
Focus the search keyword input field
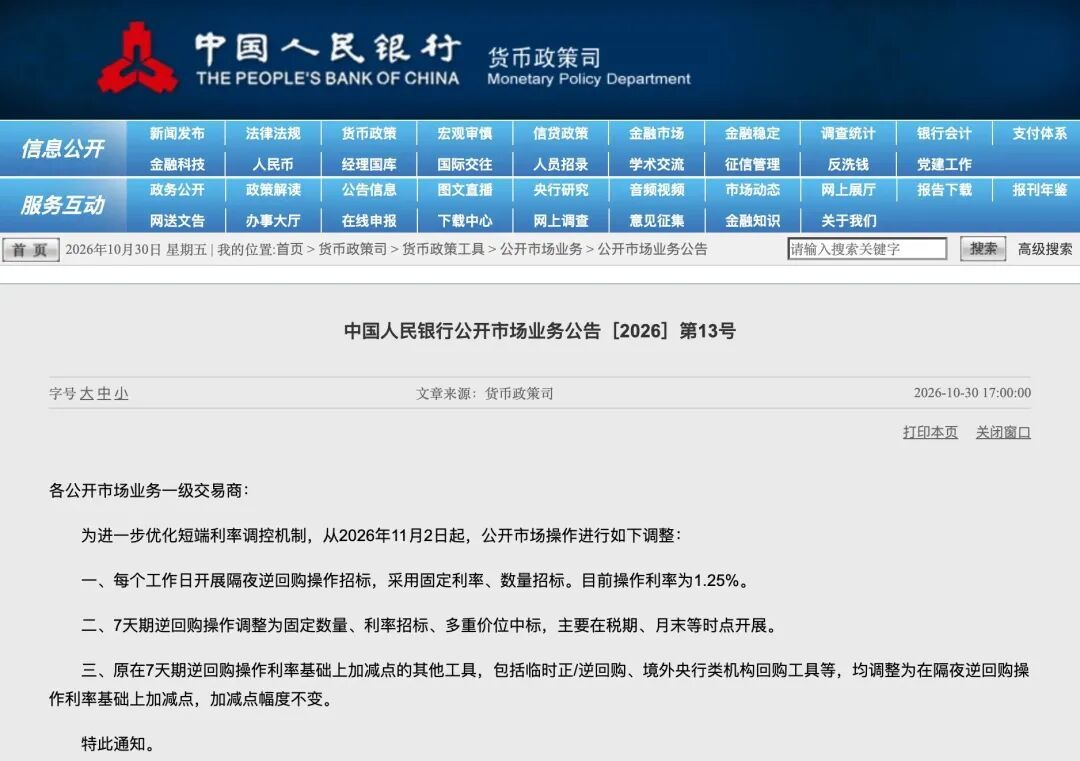pyautogui.click(x=867, y=249)
